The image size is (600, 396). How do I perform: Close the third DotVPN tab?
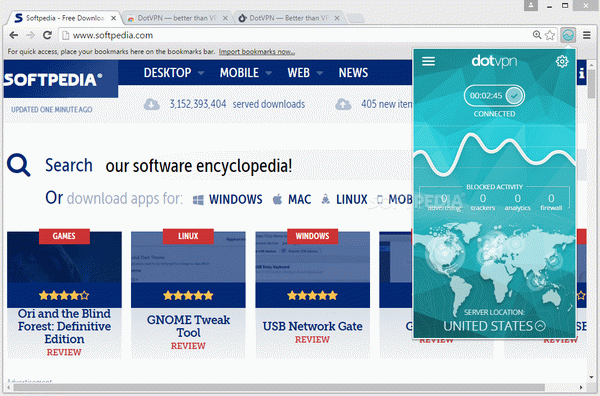coord(337,18)
